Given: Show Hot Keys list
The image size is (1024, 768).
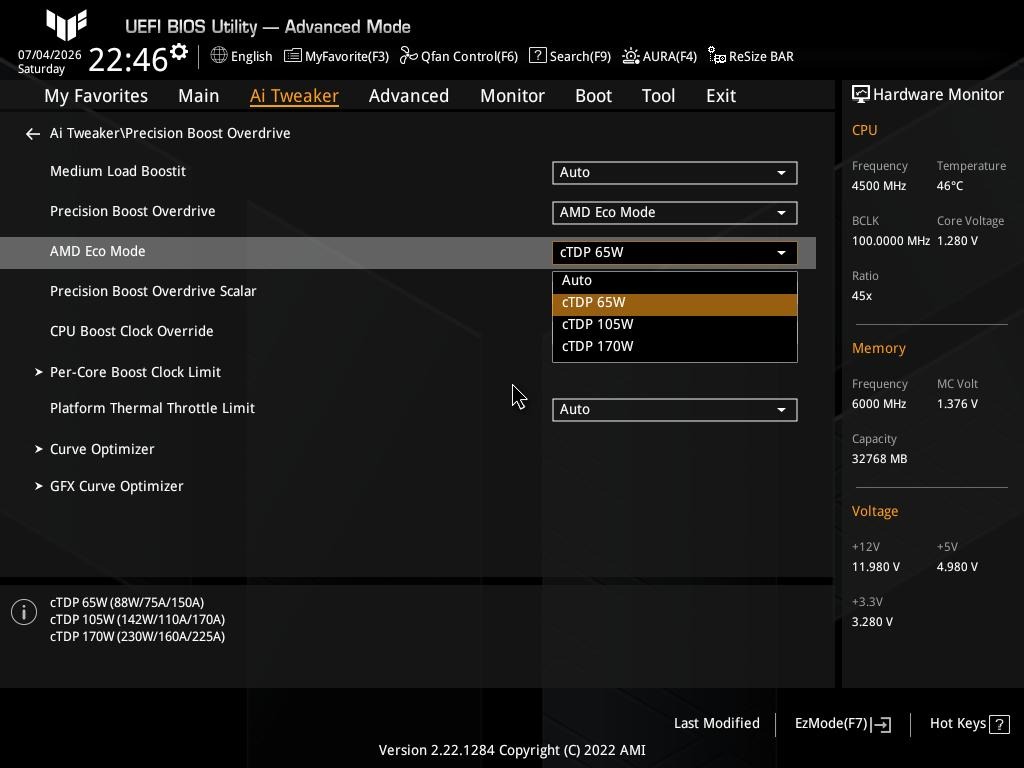Looking at the screenshot, I should tap(970, 724).
